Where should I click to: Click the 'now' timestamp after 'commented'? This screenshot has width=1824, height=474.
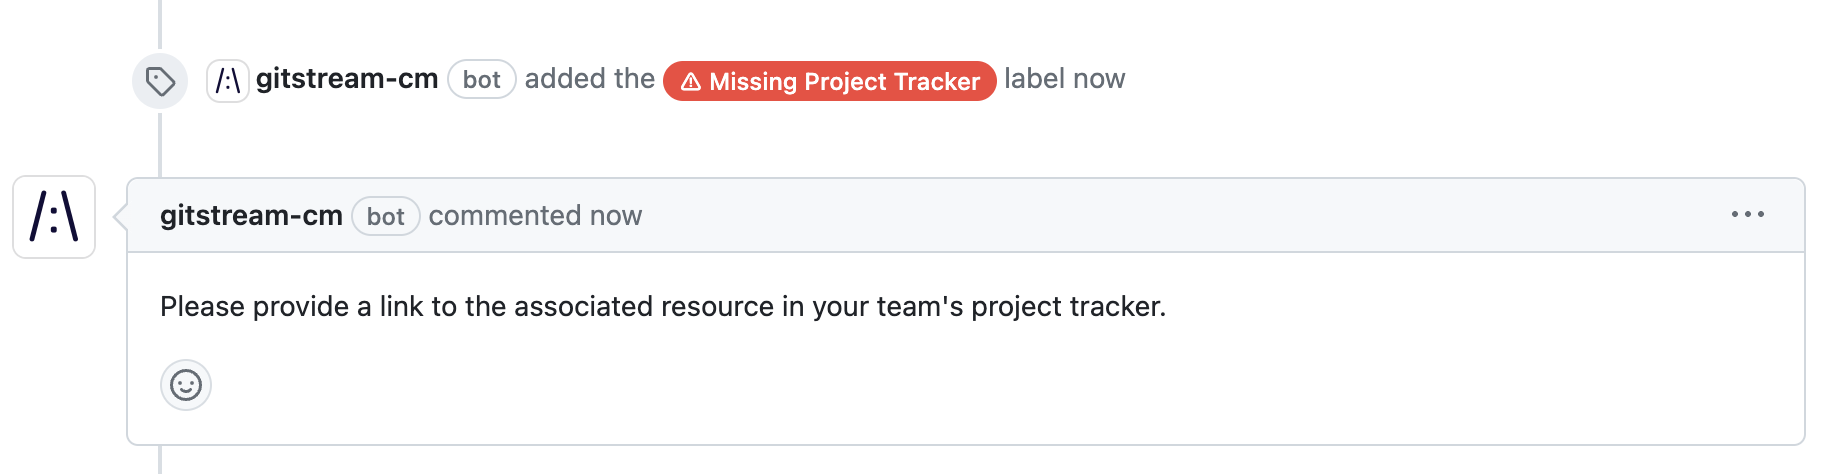click(x=616, y=216)
